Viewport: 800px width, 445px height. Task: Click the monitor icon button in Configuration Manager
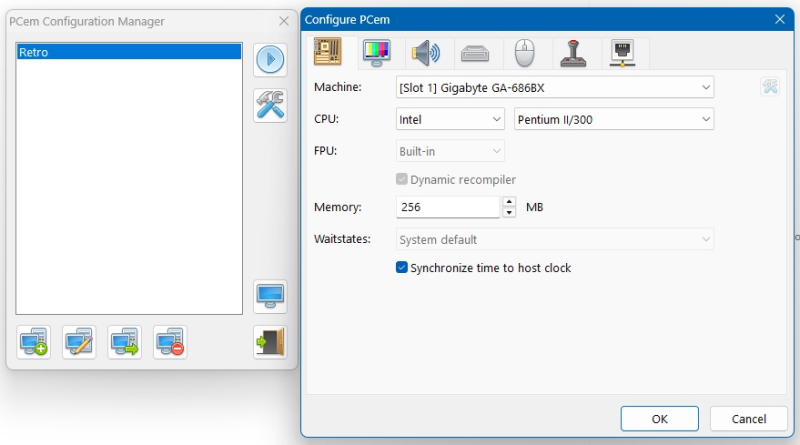coord(270,296)
